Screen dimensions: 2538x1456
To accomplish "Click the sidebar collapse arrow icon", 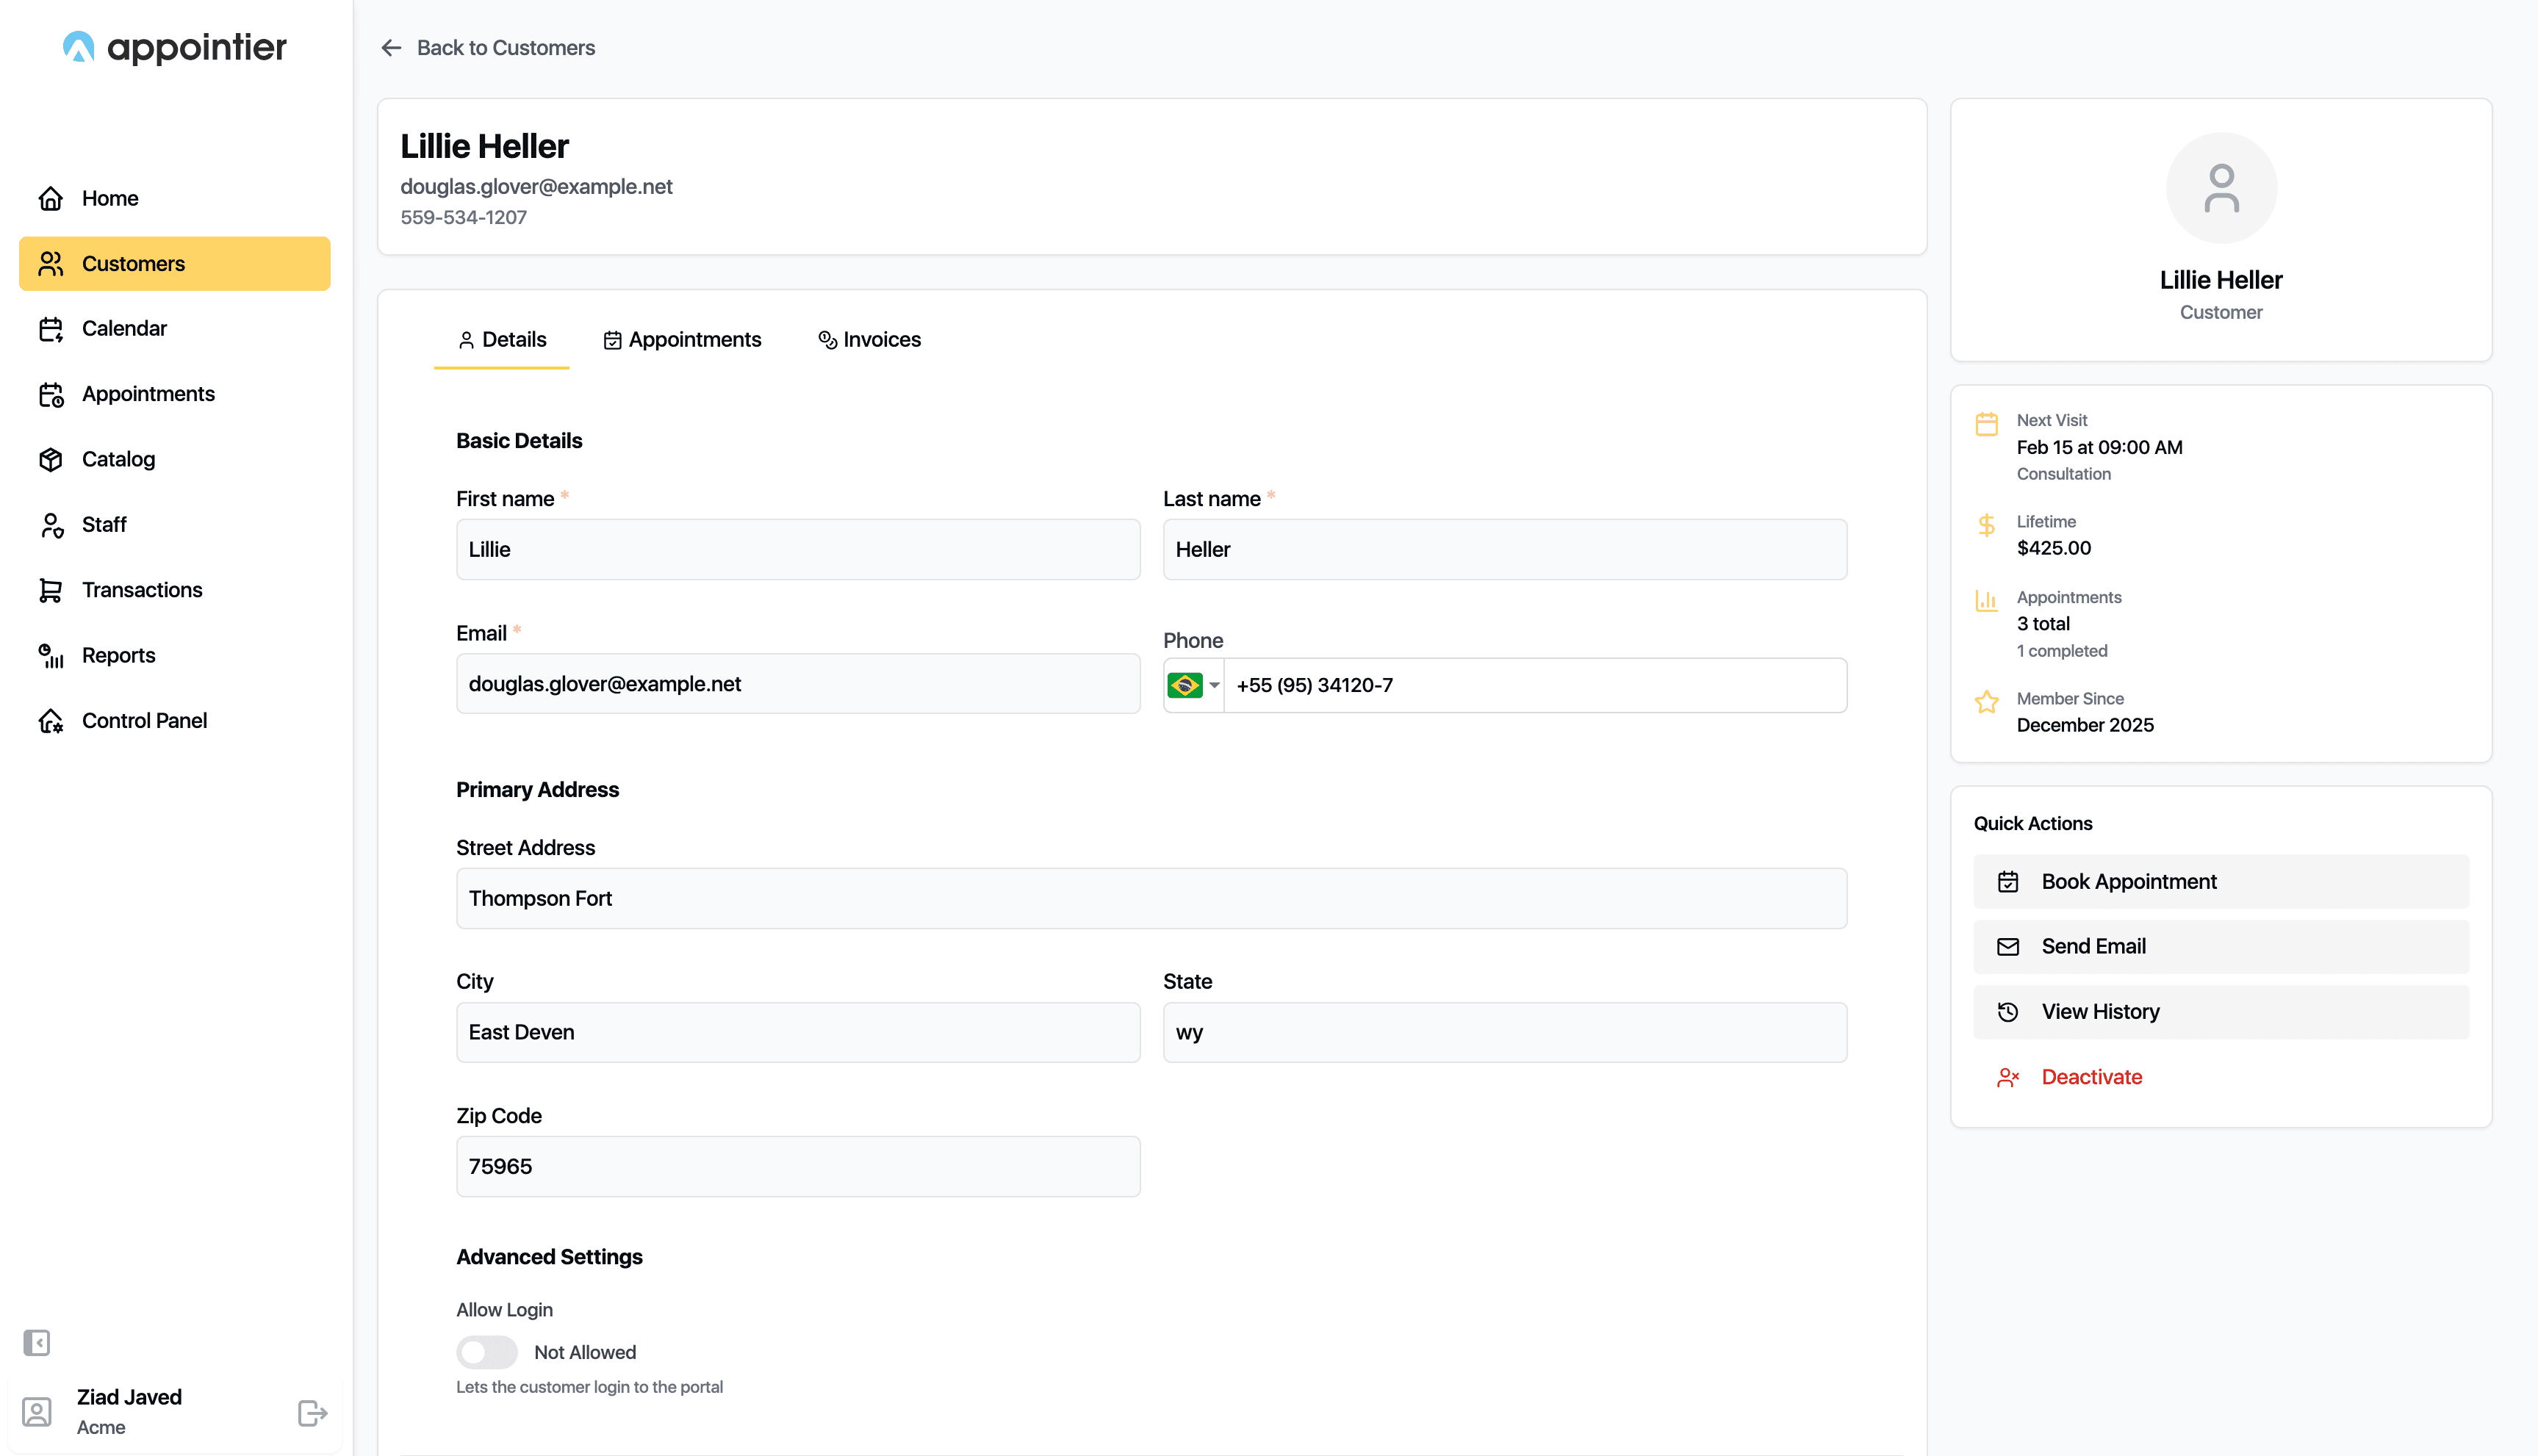I will coord(38,1342).
